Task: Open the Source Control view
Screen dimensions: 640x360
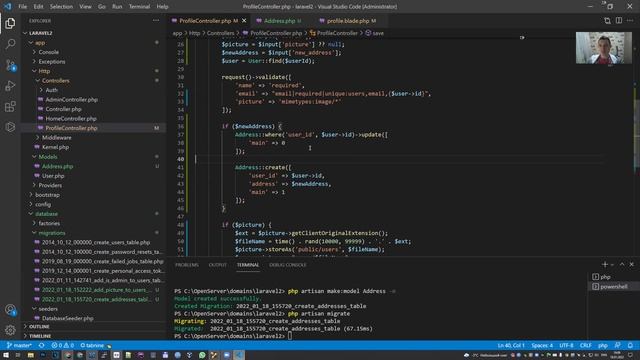Action: (x=10, y=65)
